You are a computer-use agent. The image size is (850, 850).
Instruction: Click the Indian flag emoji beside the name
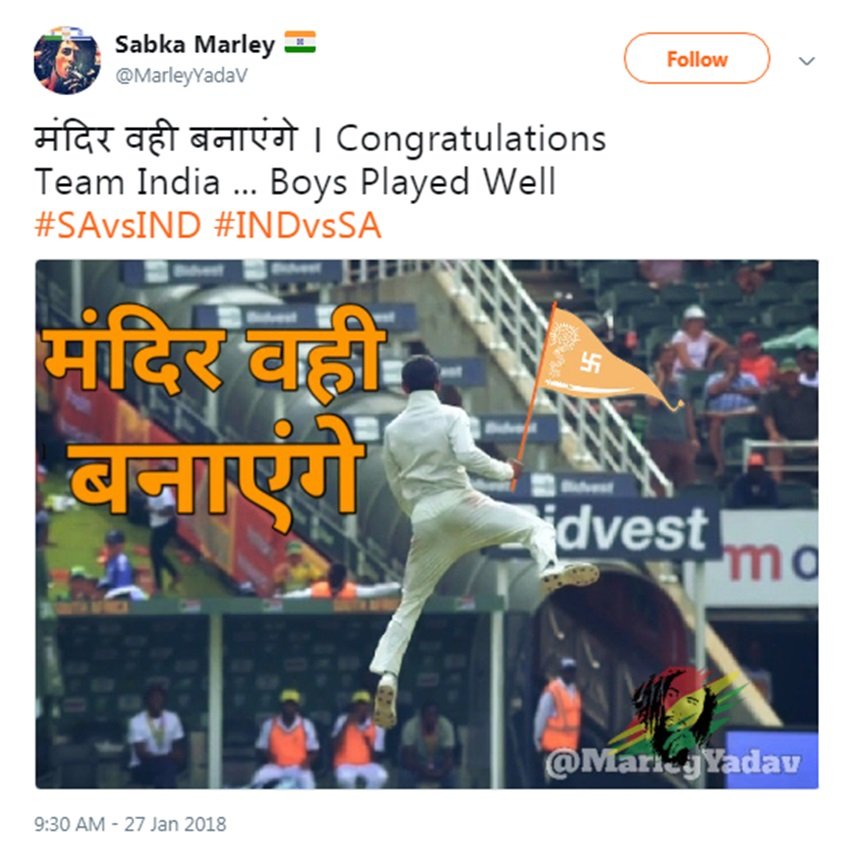[300, 42]
